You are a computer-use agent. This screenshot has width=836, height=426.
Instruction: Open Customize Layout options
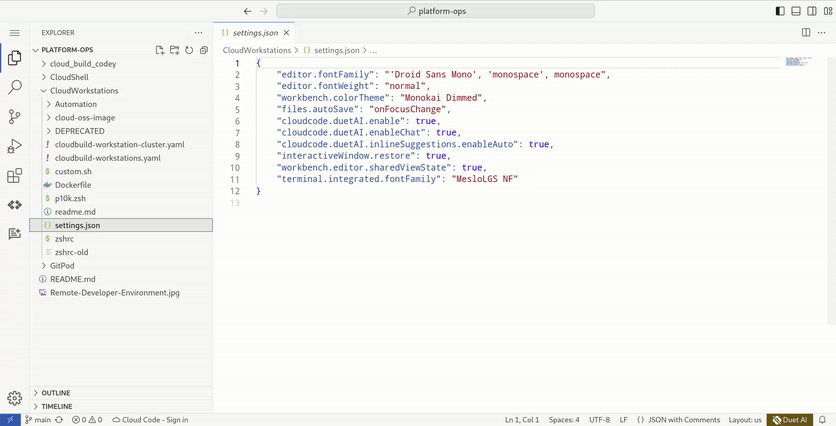coord(827,11)
